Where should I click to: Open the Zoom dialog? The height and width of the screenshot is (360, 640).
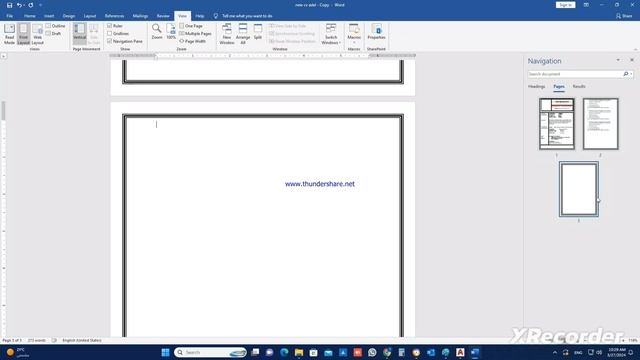[x=157, y=32]
